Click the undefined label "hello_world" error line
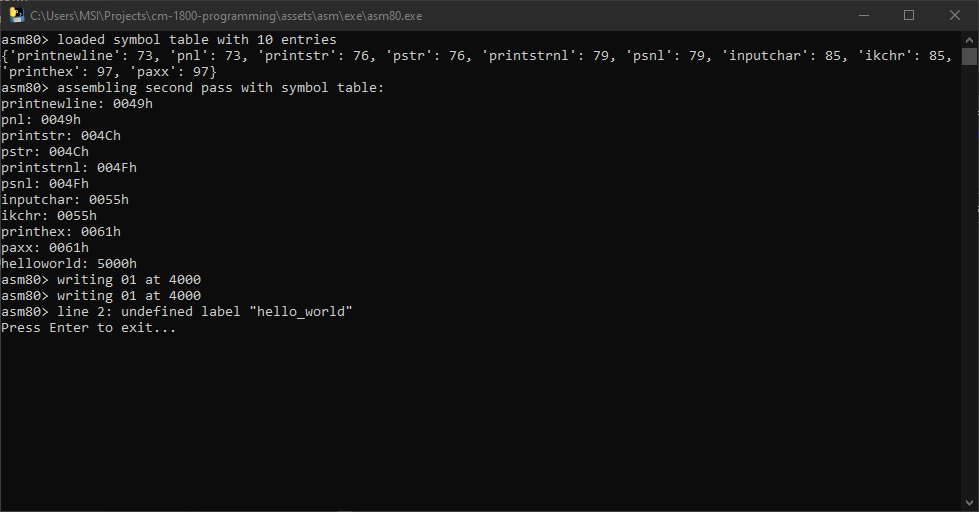979x512 pixels. coord(177,312)
